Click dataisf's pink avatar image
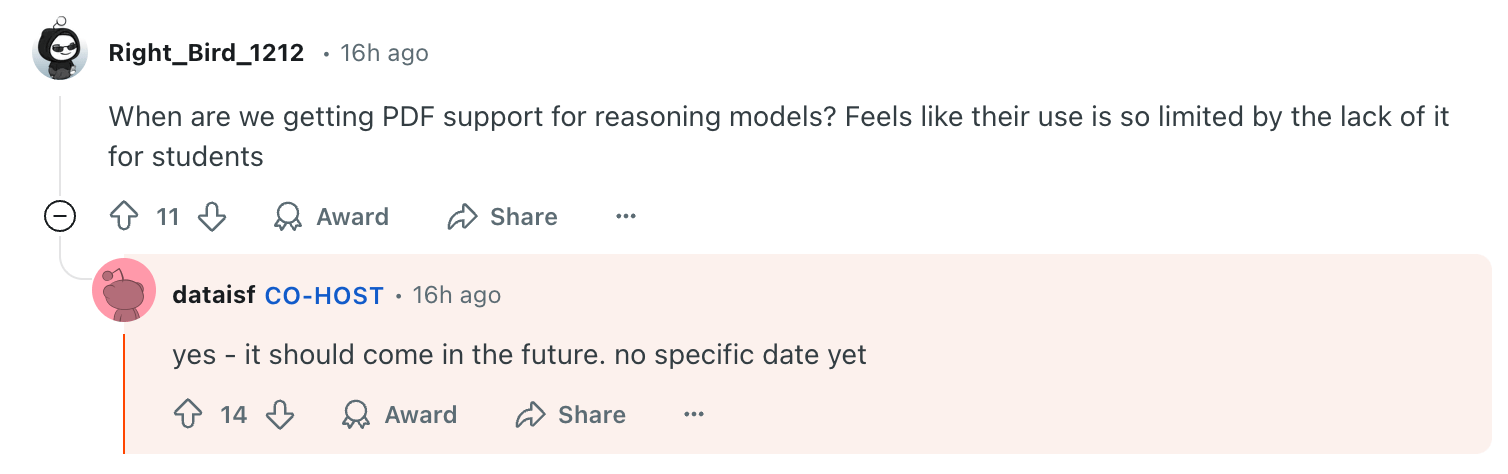The image size is (1508, 474). tap(124, 291)
